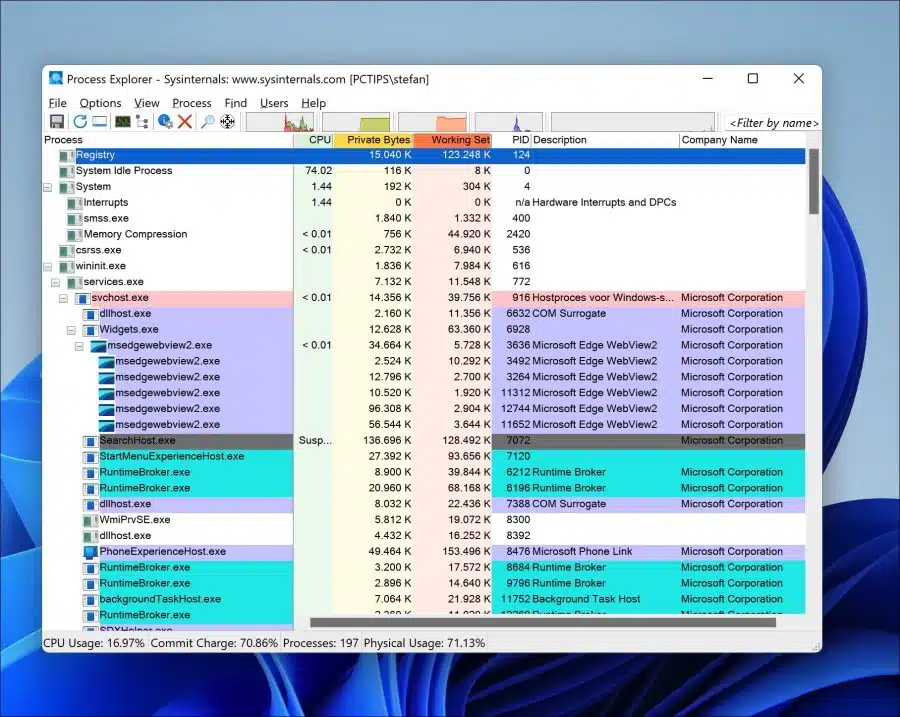The image size is (900, 717).
Task: Sort by Private Bytes column header
Action: (373, 139)
